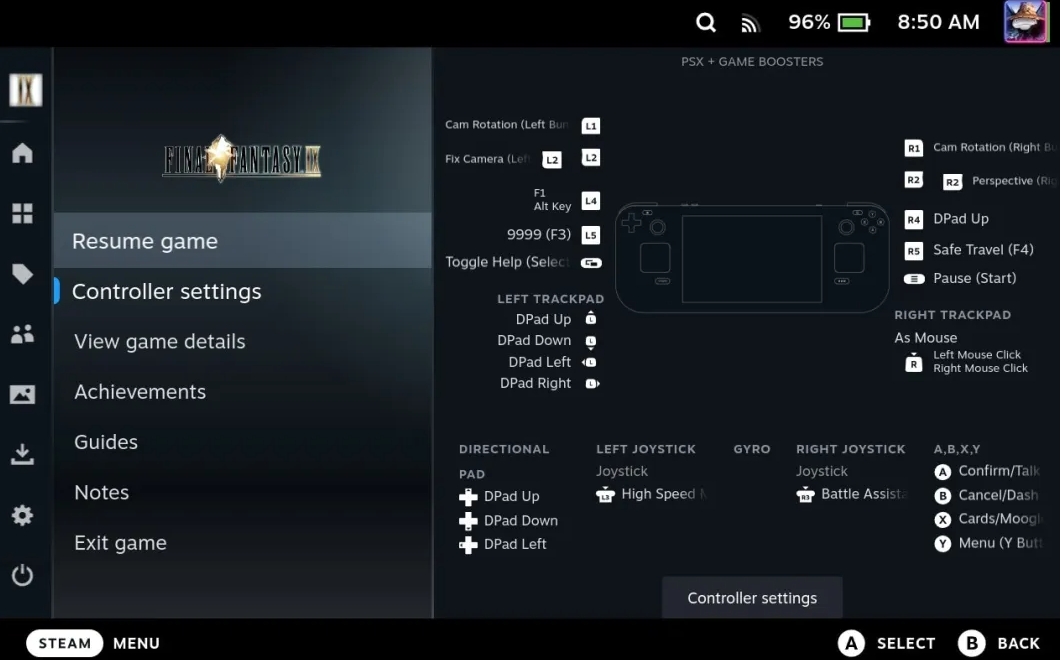Open the user profile avatar

[1026, 22]
